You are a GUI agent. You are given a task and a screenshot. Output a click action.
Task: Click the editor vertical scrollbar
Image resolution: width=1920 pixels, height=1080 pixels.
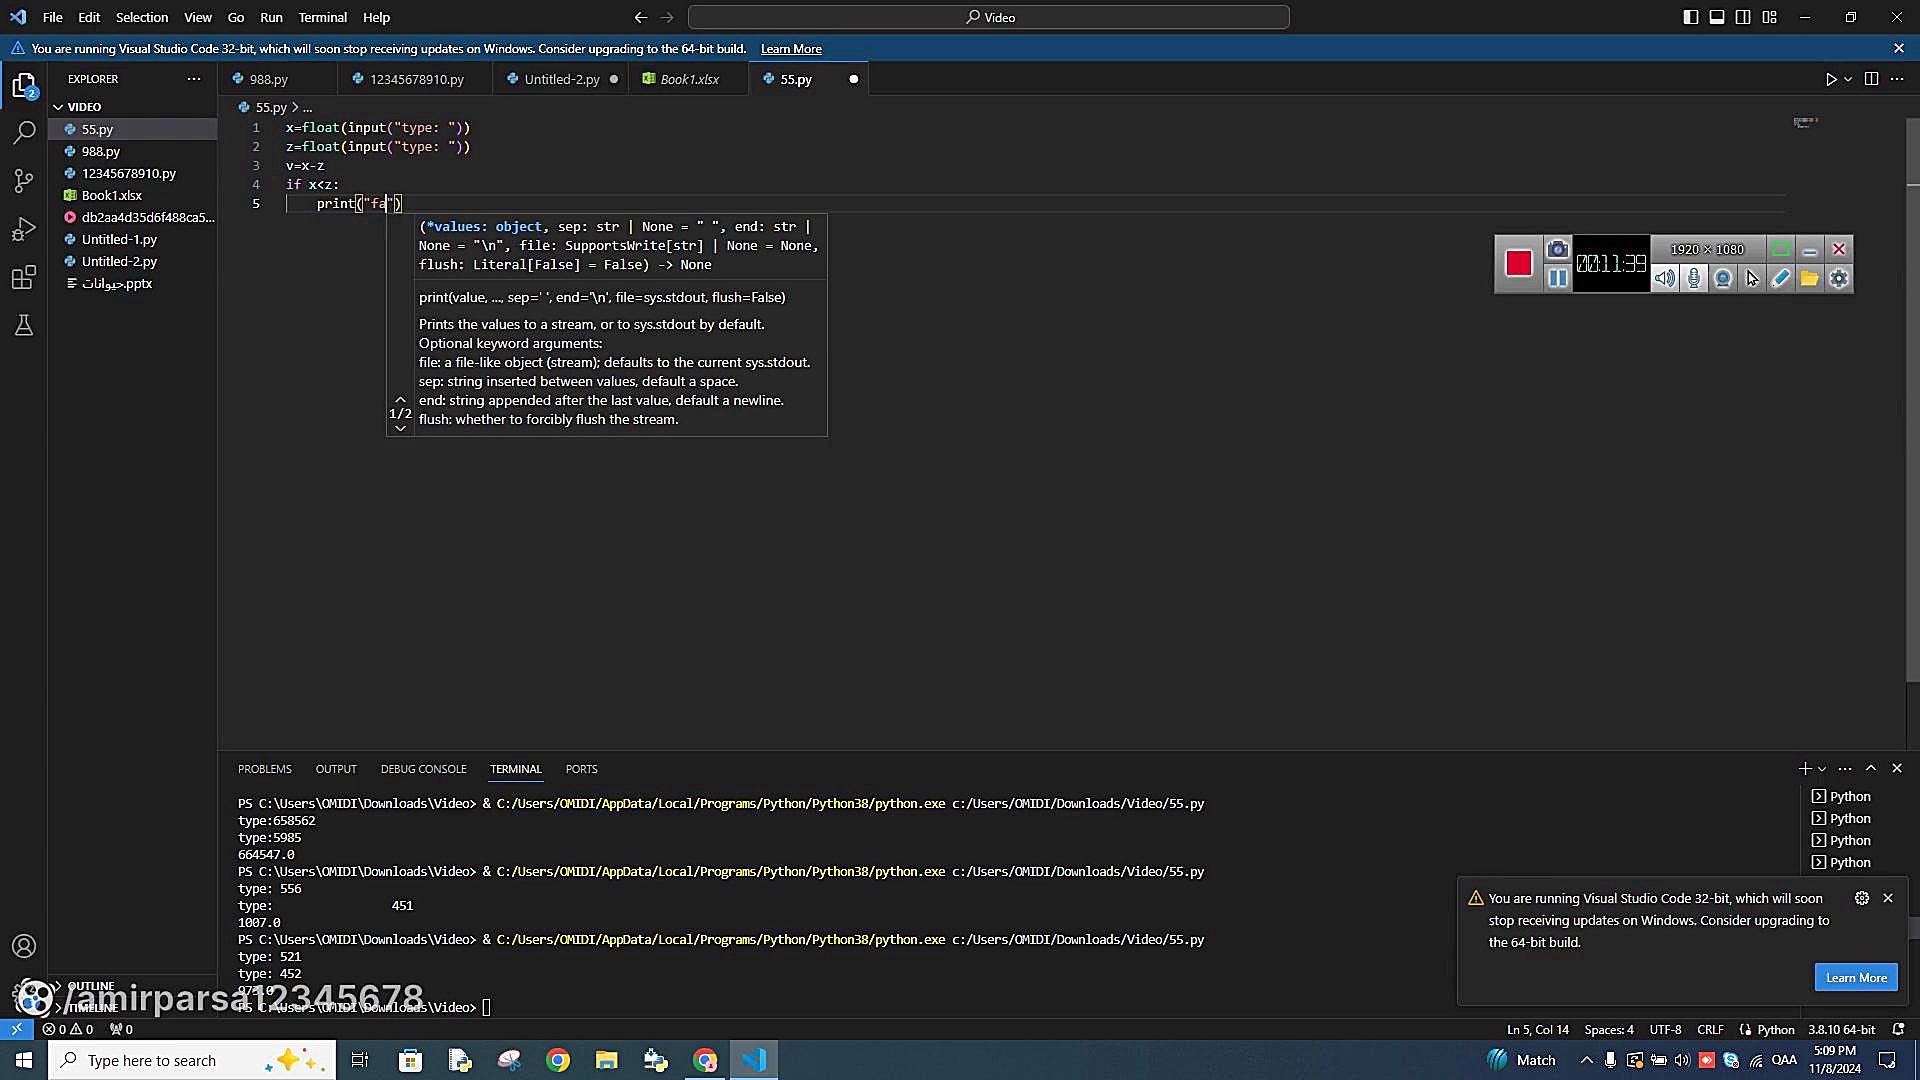click(1912, 400)
